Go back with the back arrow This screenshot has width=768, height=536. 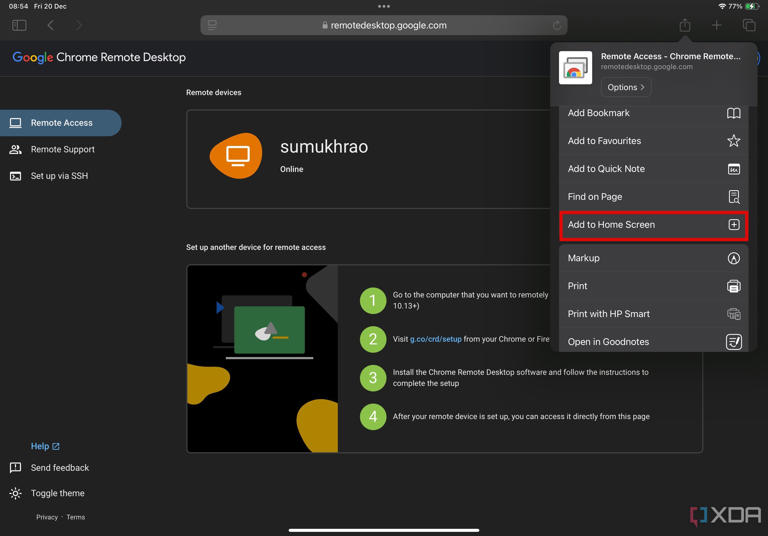point(50,25)
